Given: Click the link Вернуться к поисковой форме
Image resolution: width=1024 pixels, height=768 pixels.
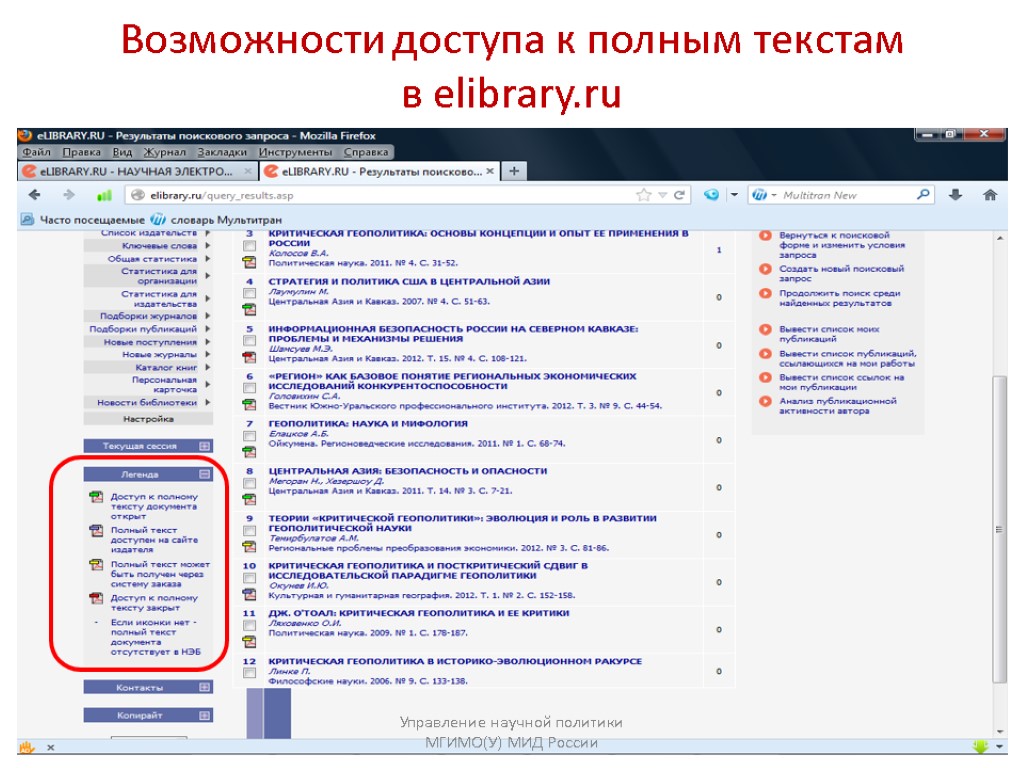Looking at the screenshot, I should [842, 245].
